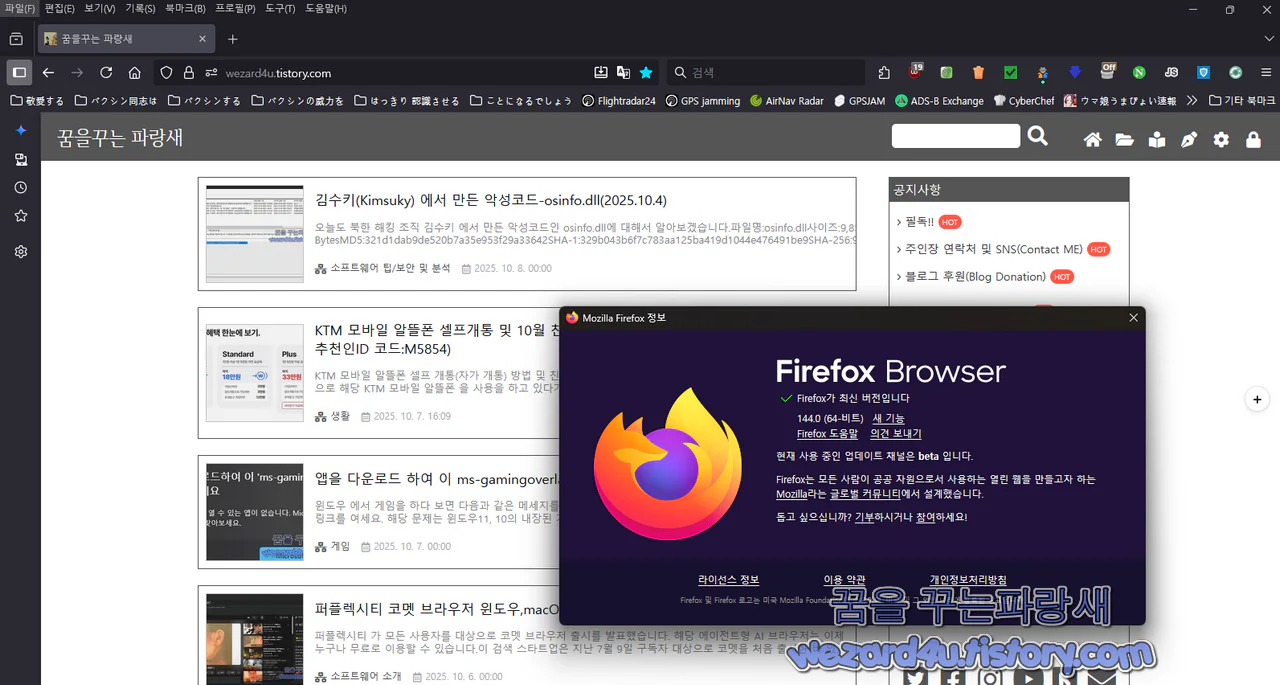Click the blog header search field
Image resolution: width=1280 pixels, height=685 pixels.
[x=955, y=136]
